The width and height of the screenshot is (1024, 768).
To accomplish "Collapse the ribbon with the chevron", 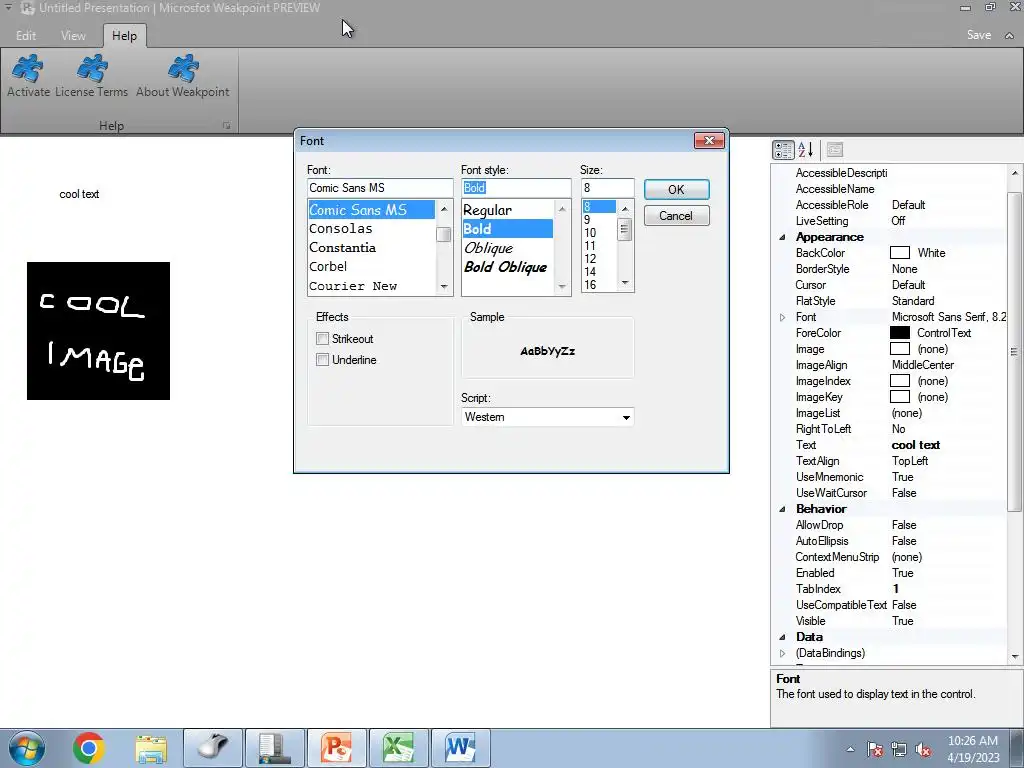I will point(1009,36).
